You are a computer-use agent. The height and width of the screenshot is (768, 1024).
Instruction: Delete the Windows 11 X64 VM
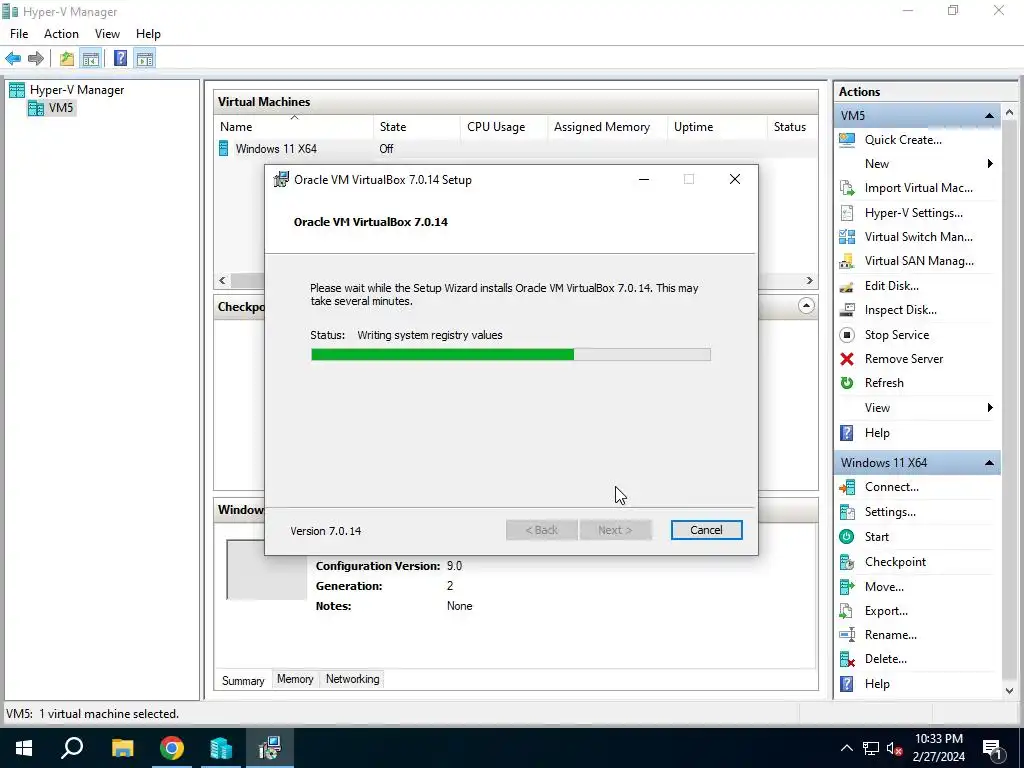click(886, 660)
